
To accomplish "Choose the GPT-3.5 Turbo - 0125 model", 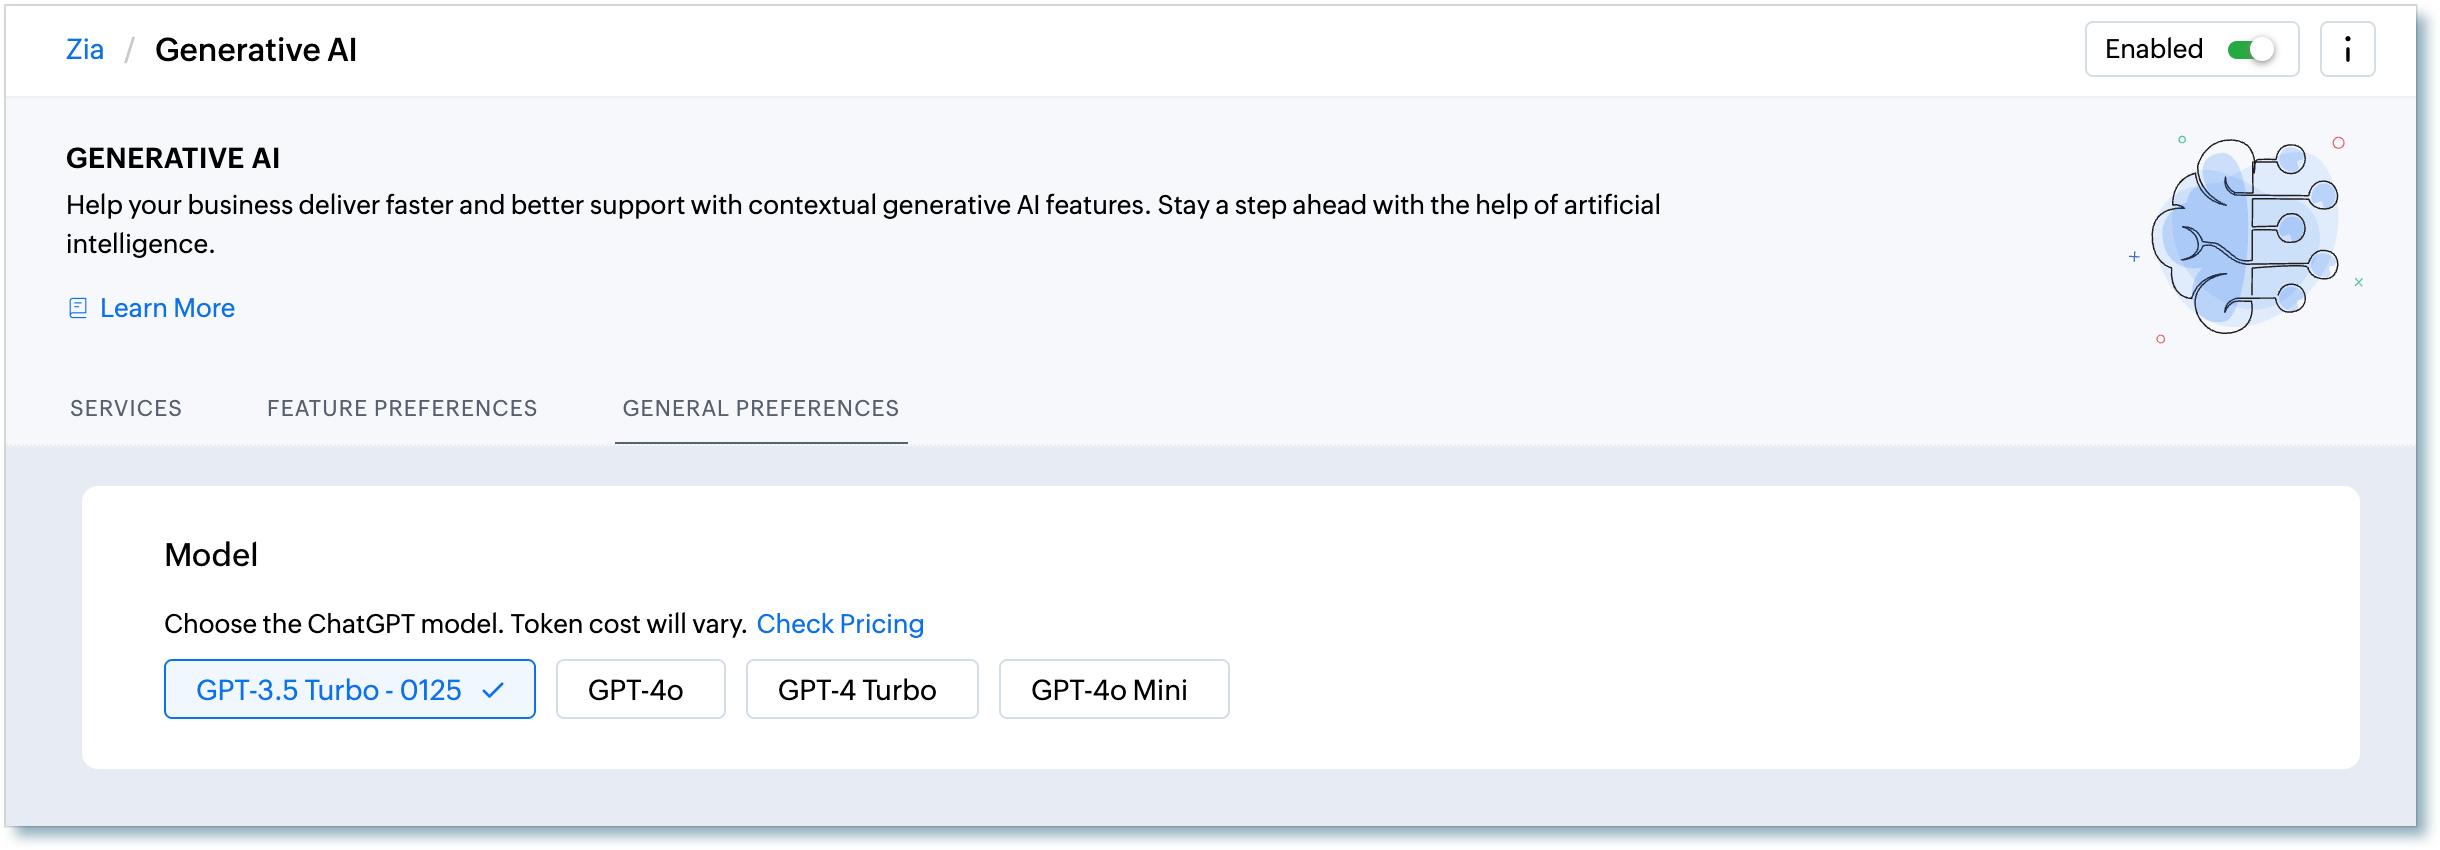I will [349, 689].
